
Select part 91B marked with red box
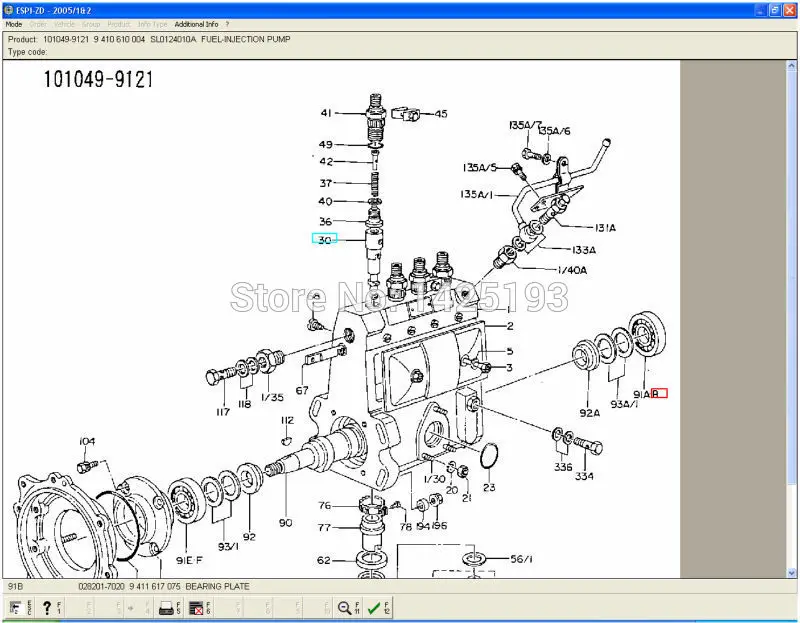[658, 394]
